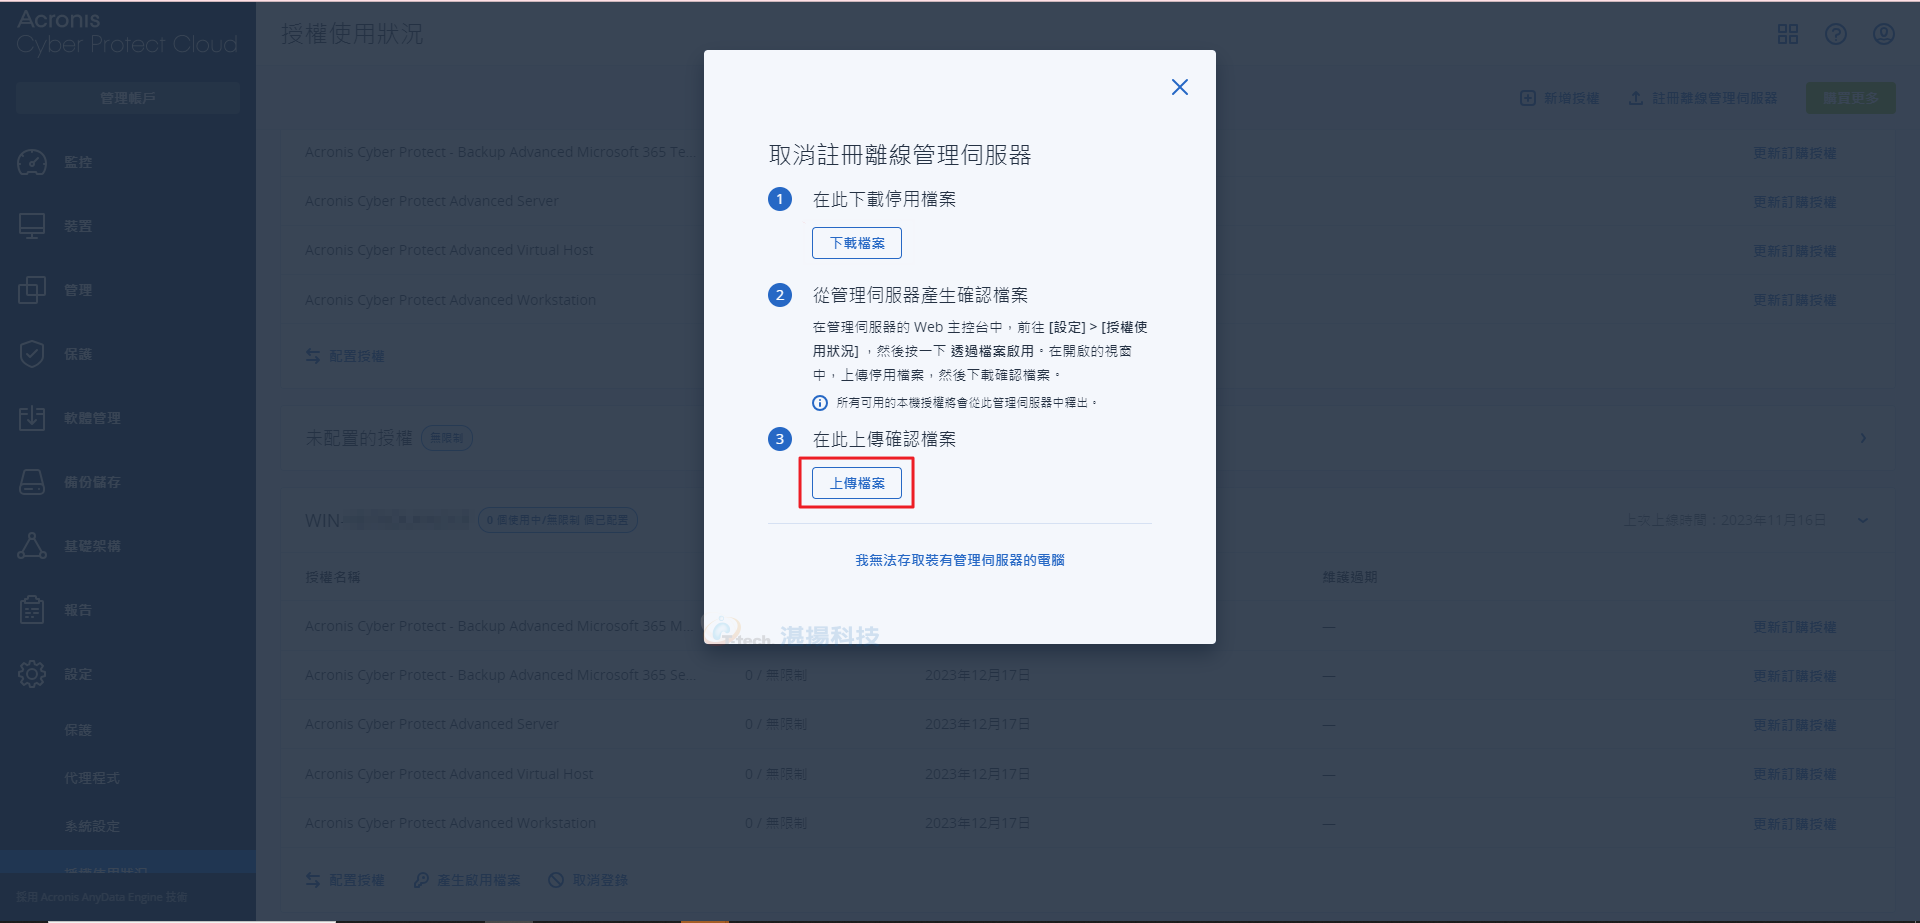This screenshot has width=1920, height=923.
Task: Click the WIN server name heading
Action: coord(387,520)
